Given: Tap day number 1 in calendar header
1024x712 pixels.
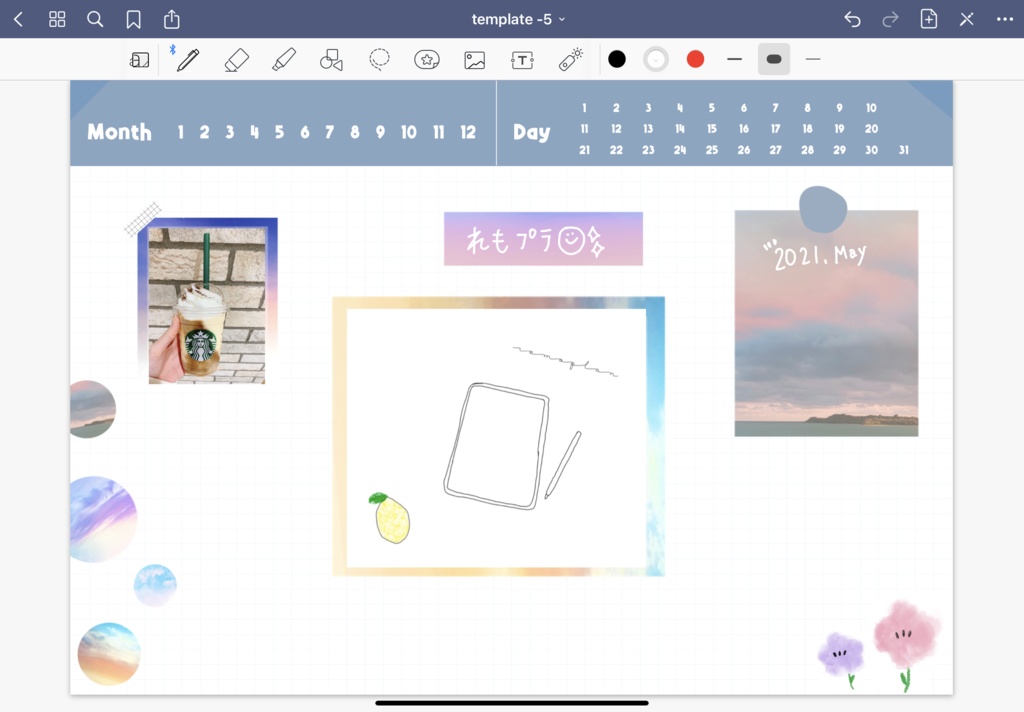Looking at the screenshot, I should [584, 108].
